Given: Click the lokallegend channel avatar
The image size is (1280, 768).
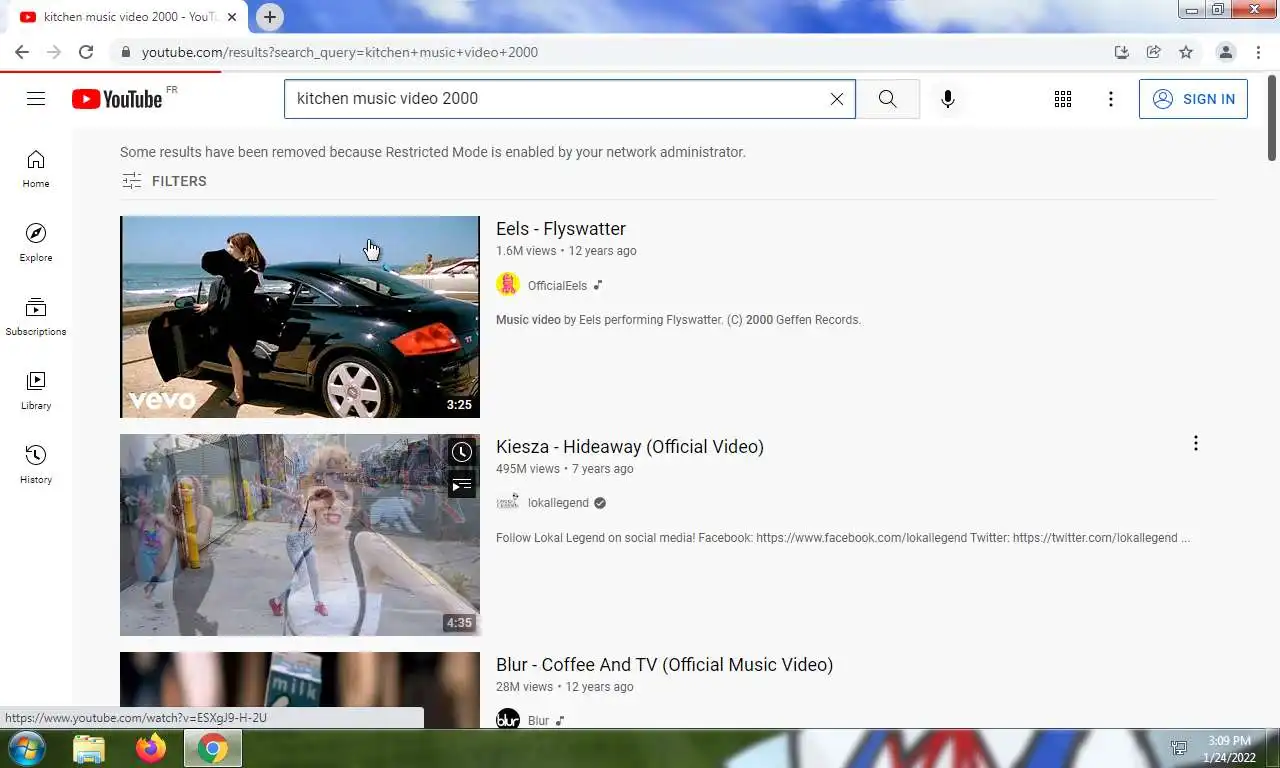Looking at the screenshot, I should tap(508, 503).
